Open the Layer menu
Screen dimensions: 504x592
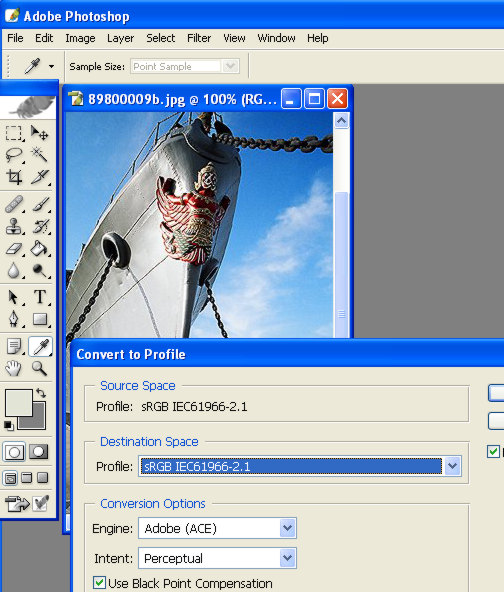click(120, 38)
